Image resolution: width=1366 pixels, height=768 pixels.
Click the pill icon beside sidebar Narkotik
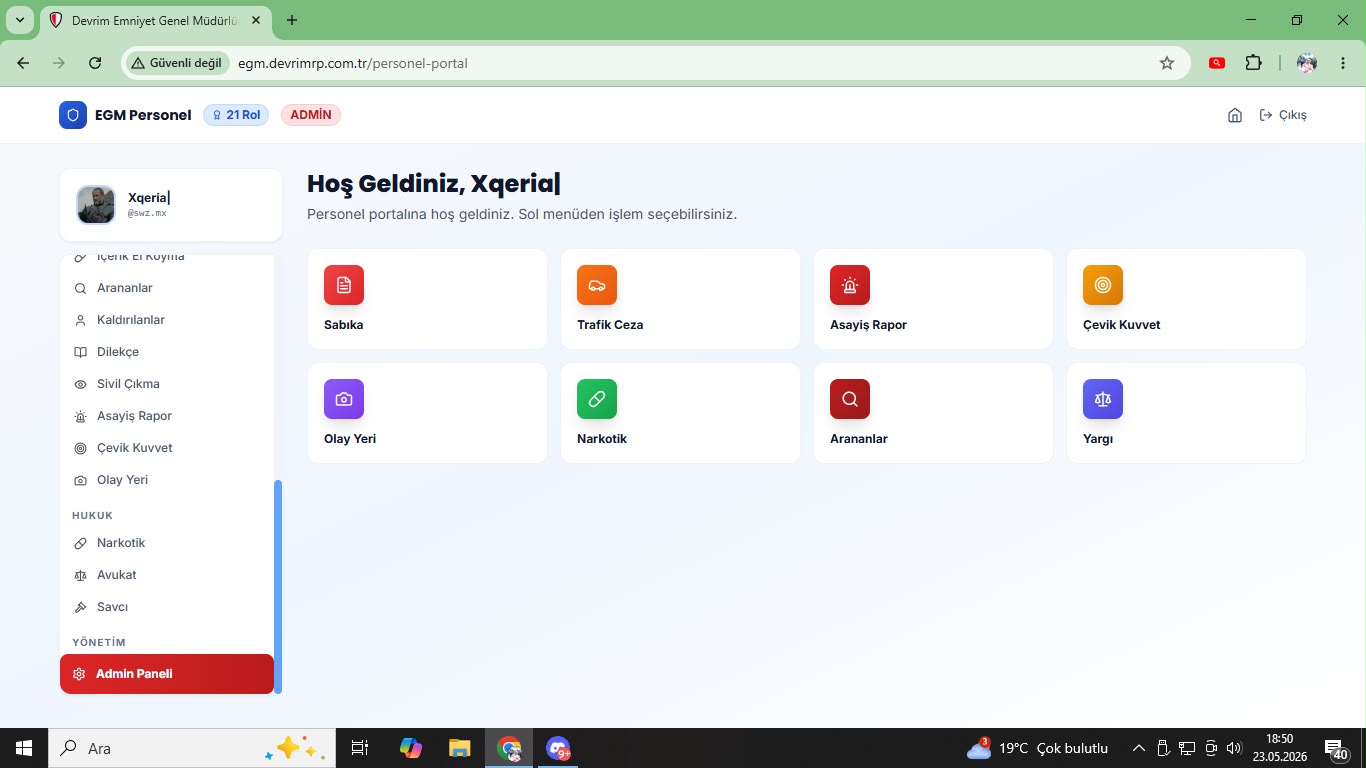tap(81, 543)
